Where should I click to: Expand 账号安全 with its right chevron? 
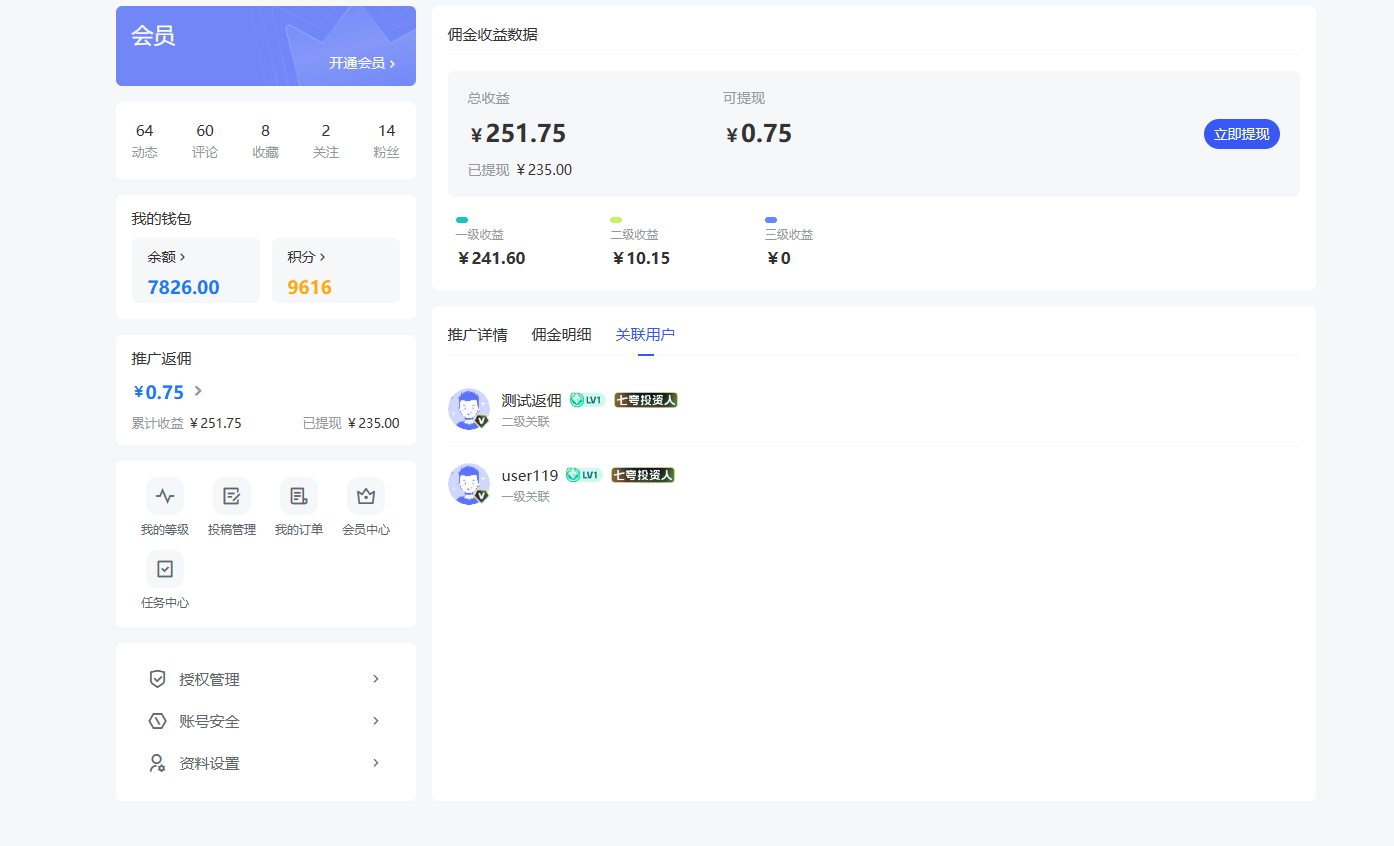coord(376,721)
